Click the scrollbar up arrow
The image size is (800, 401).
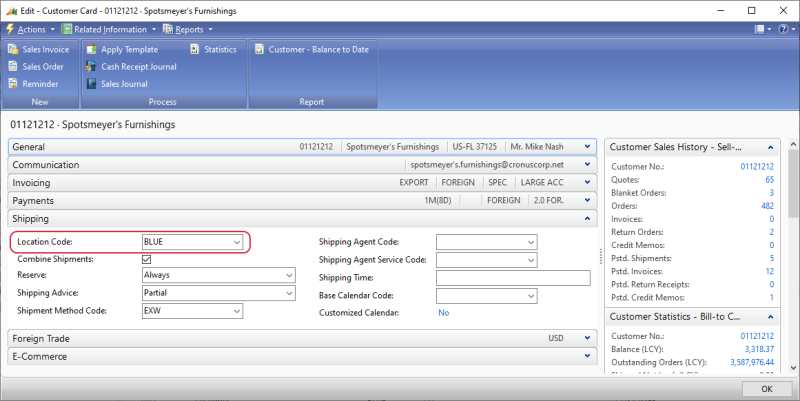point(793,144)
